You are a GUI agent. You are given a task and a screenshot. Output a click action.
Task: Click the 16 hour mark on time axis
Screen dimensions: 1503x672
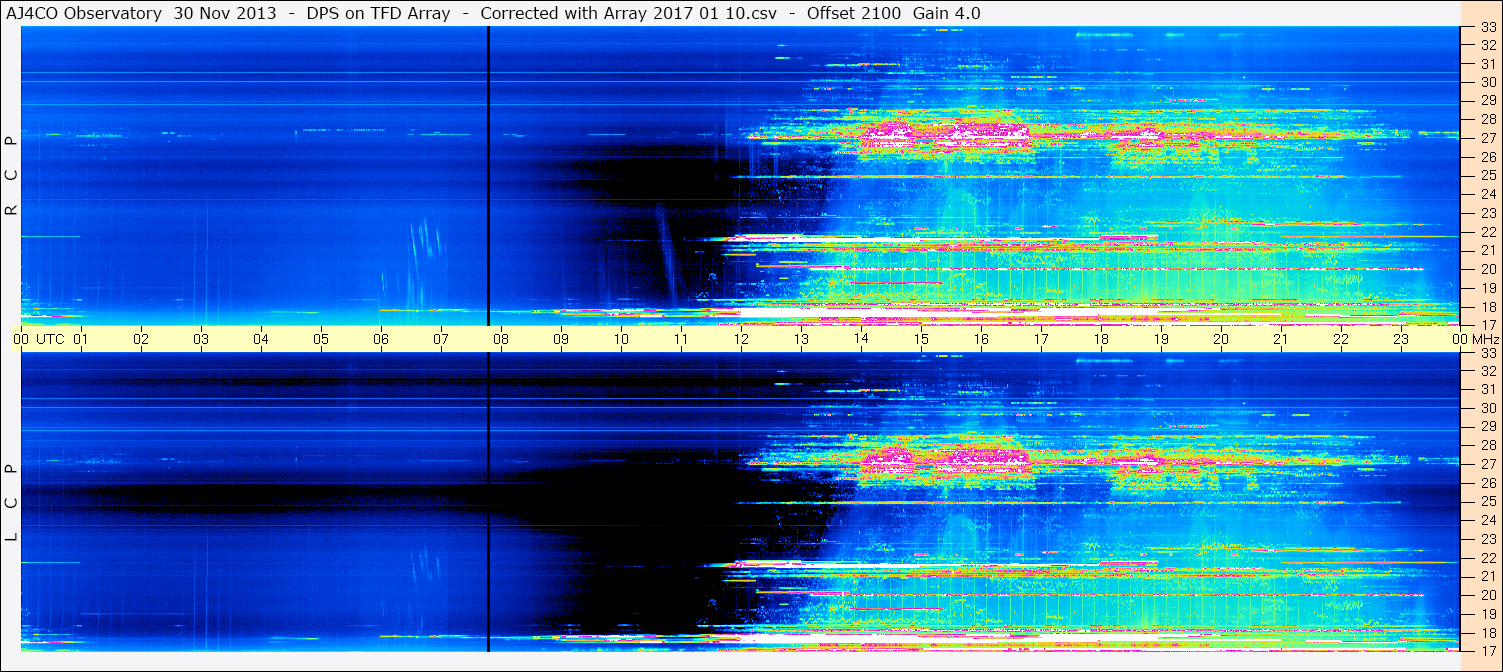point(981,339)
